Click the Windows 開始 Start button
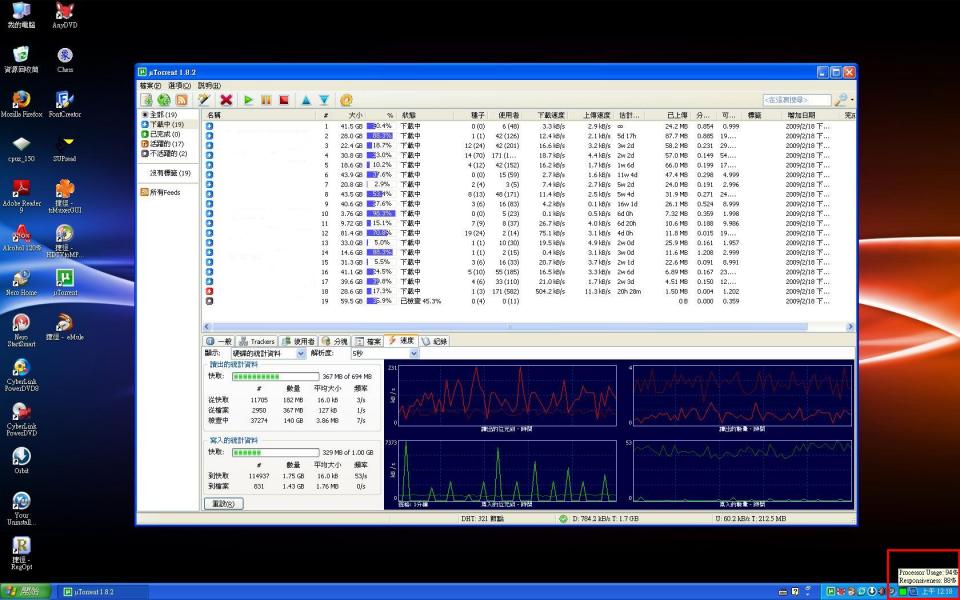The width and height of the screenshot is (960, 600). [x=25, y=592]
